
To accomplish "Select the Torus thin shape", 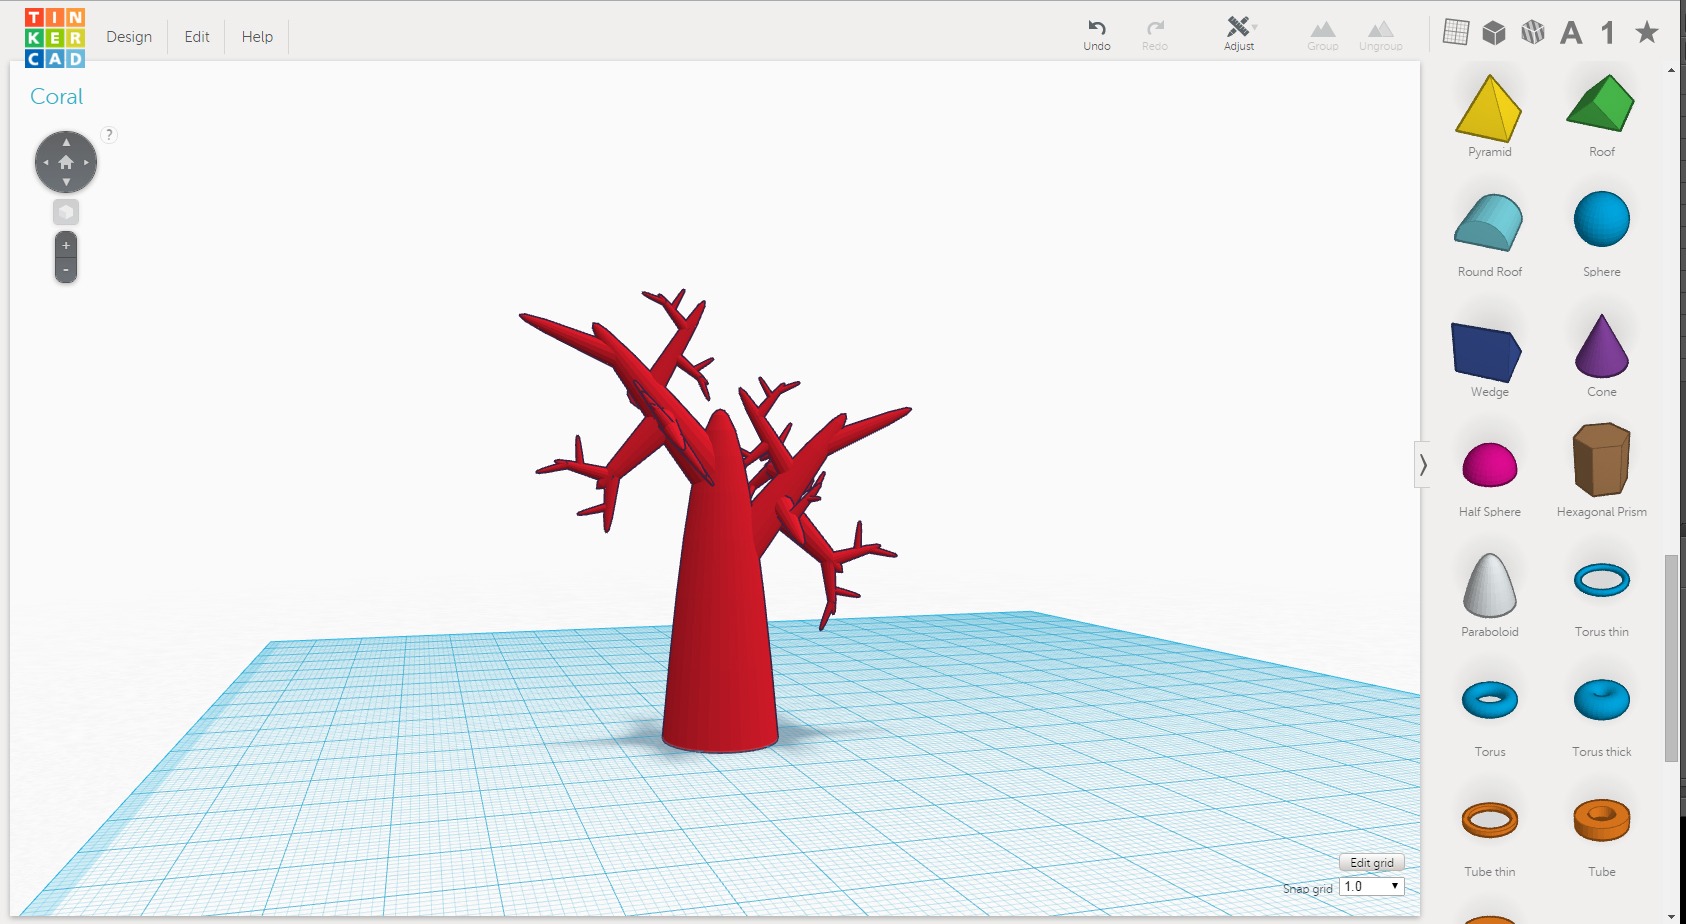I will coord(1602,580).
